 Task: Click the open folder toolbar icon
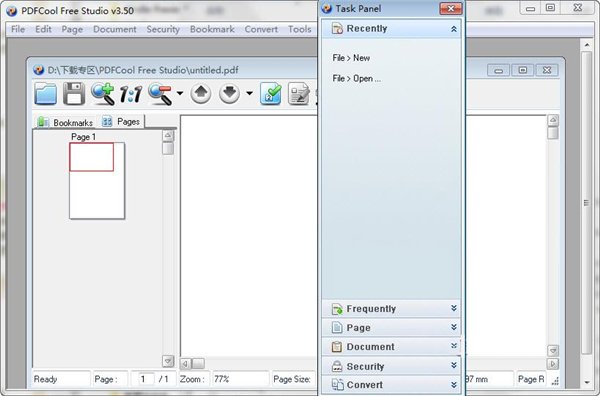point(46,94)
